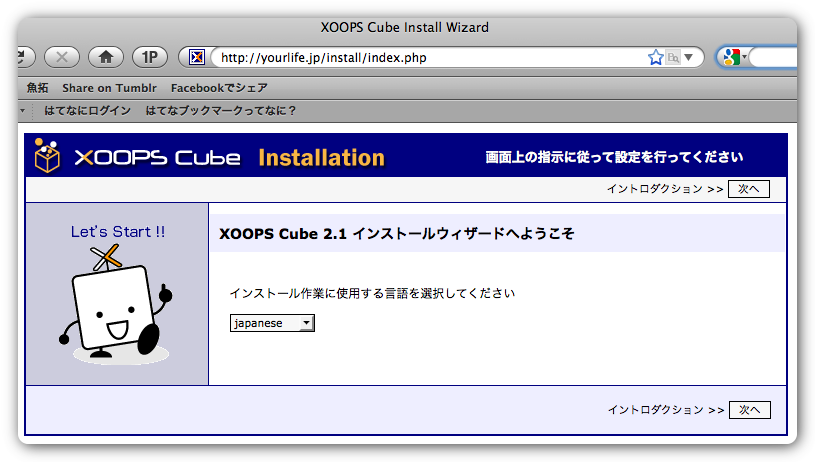Screen dimensions: 815x462
Task: Click the XOOPS Cube Install Wizard title
Action: [404, 27]
